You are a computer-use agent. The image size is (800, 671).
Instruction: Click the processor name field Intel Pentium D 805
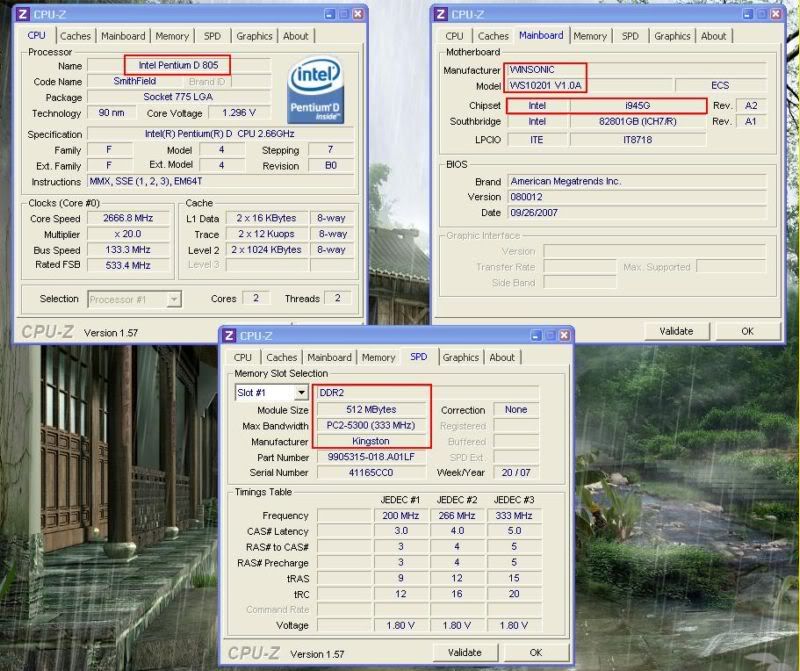tap(179, 65)
